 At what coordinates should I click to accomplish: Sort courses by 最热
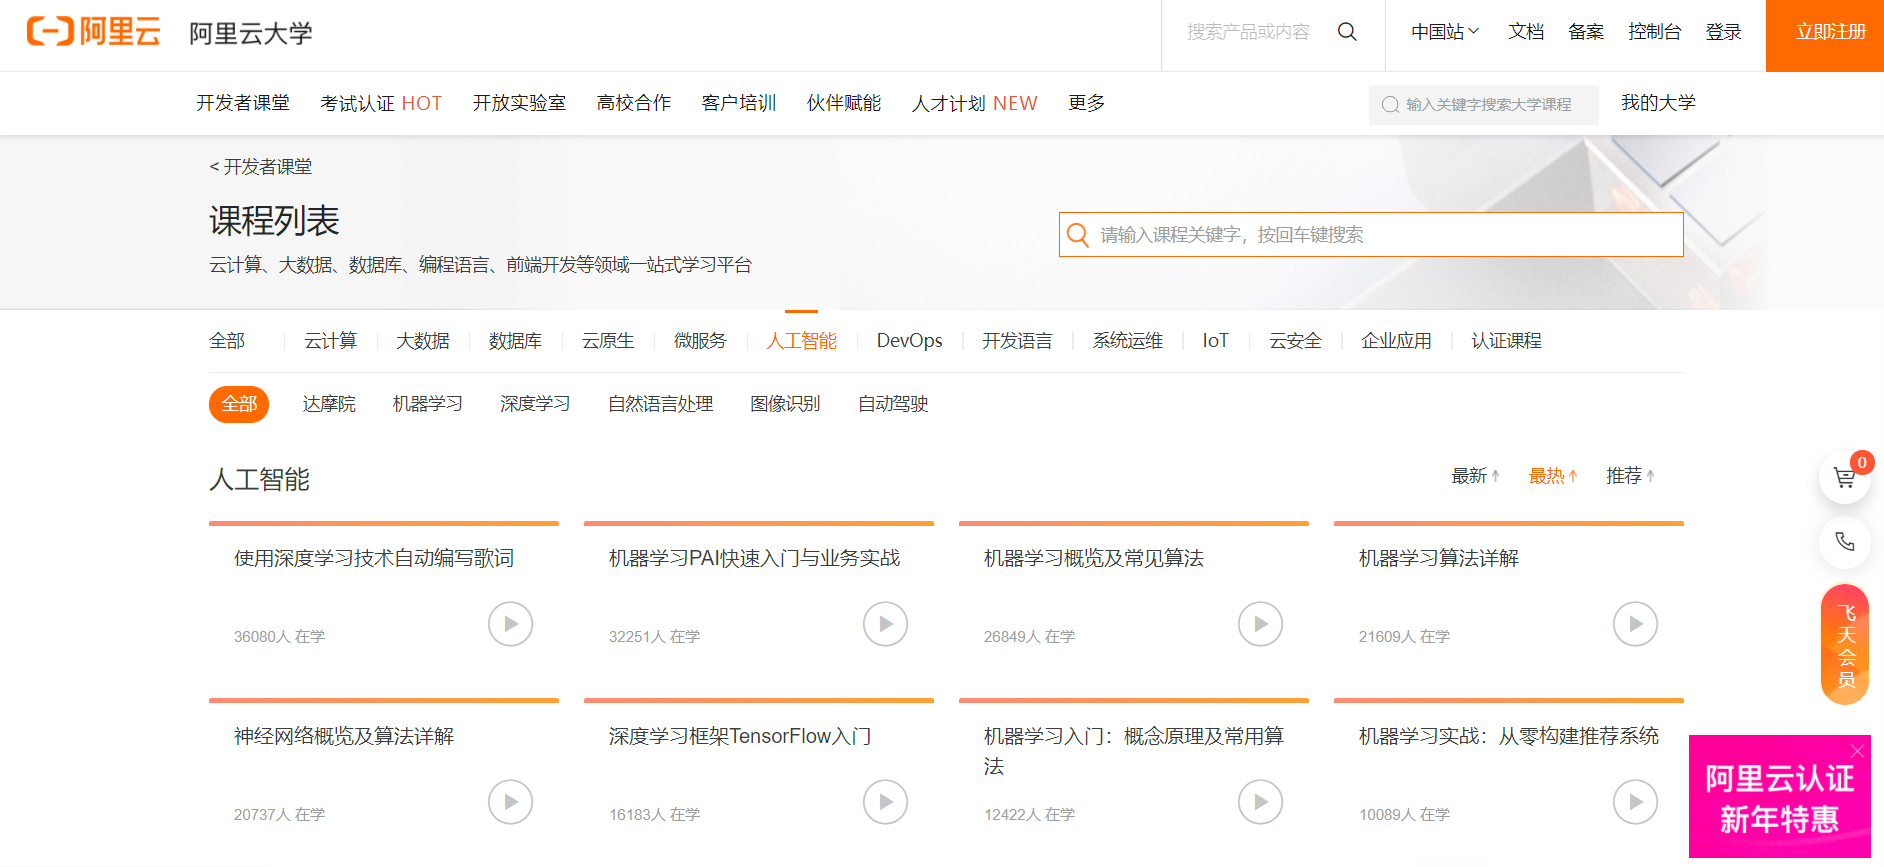[1553, 476]
